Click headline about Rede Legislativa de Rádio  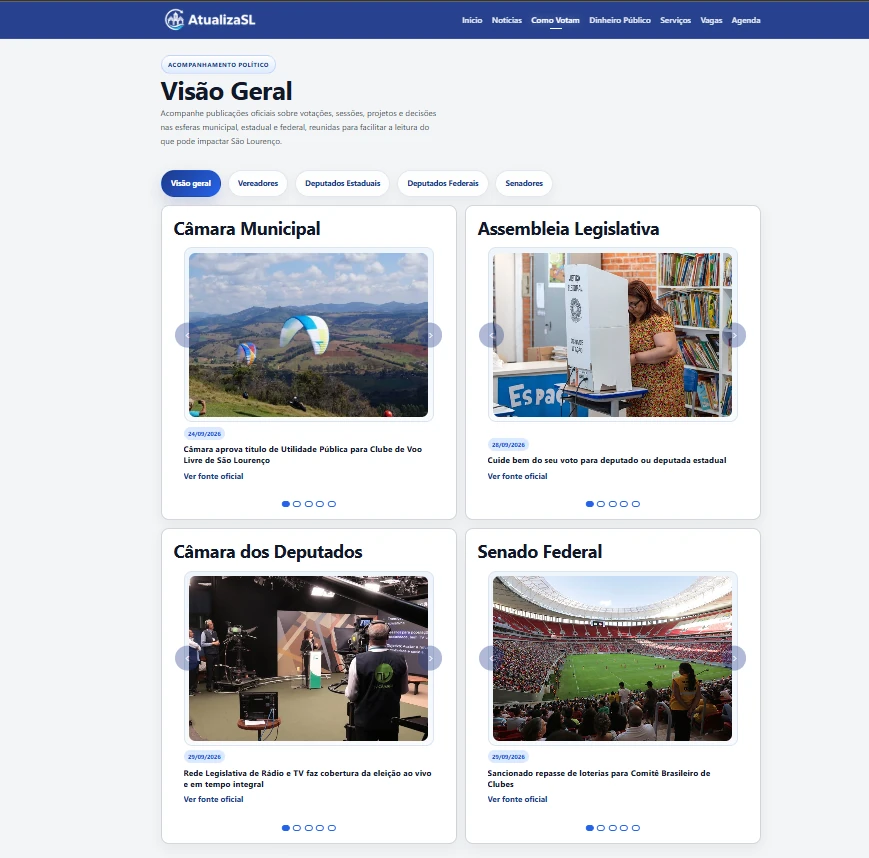pyautogui.click(x=307, y=778)
